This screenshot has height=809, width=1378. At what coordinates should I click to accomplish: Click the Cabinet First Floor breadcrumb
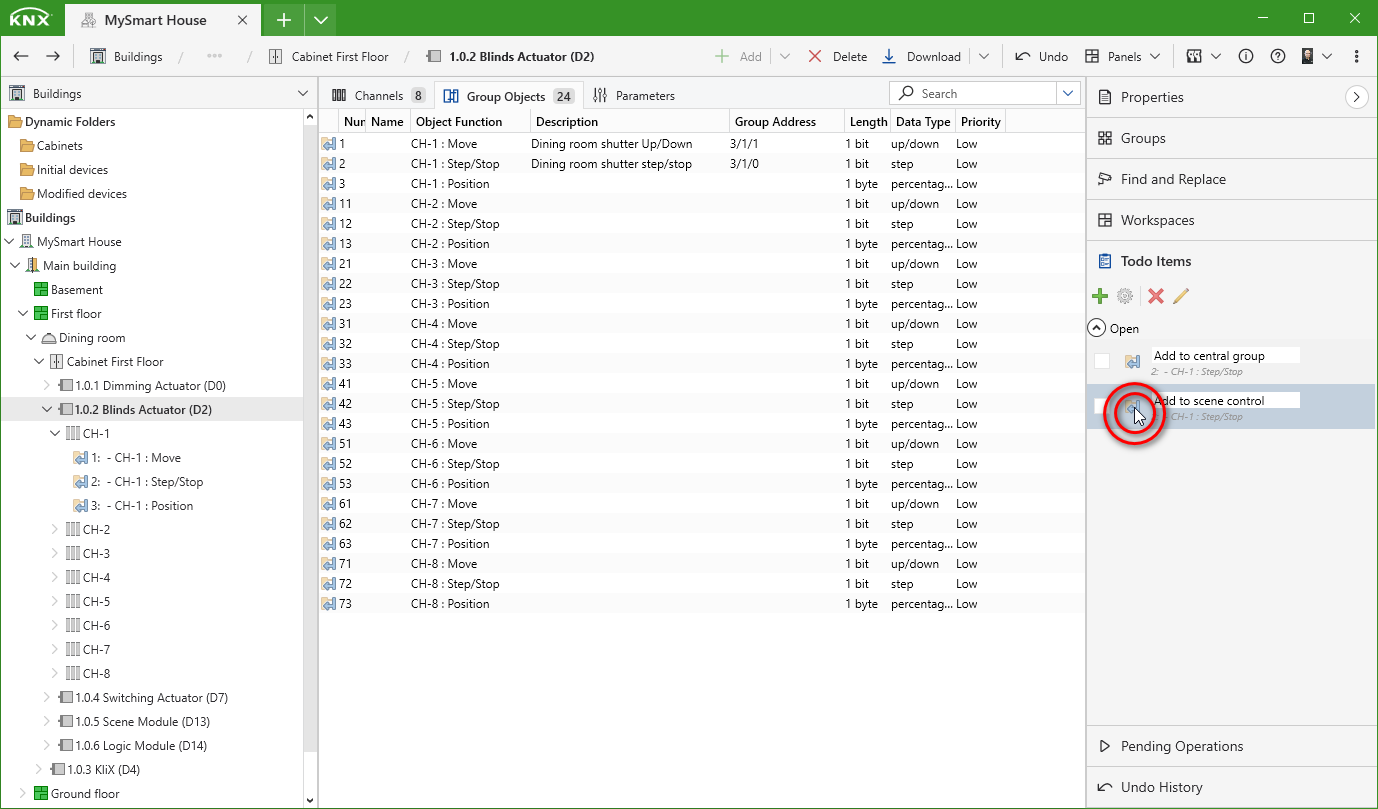click(x=329, y=57)
